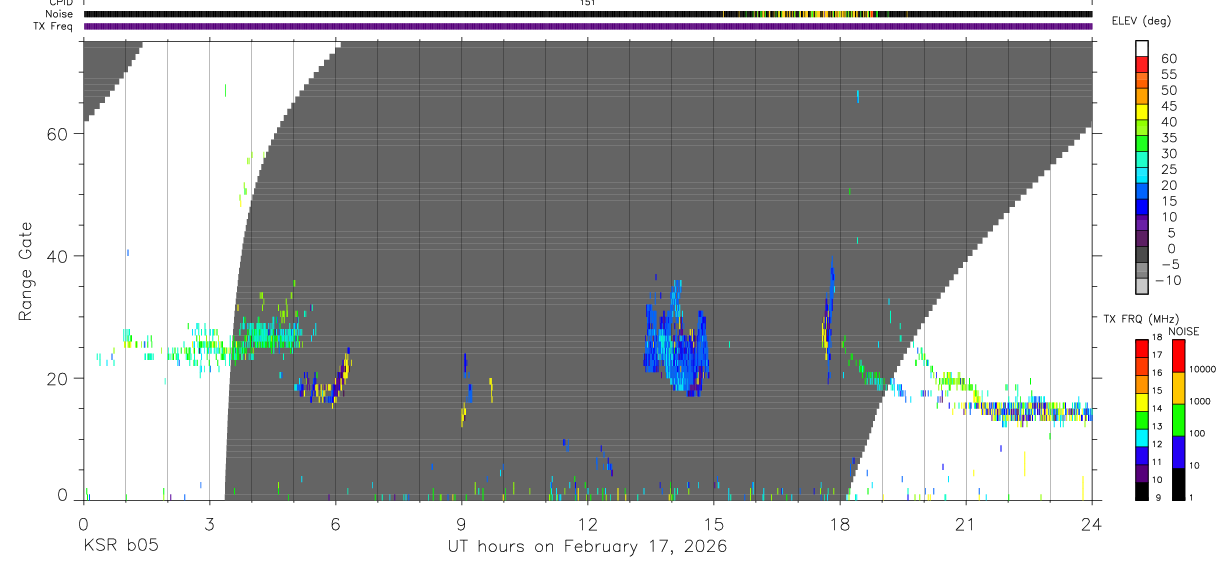Click the black Noise strip above the plot
The width and height of the screenshot is (1228, 567).
tap(587, 14)
